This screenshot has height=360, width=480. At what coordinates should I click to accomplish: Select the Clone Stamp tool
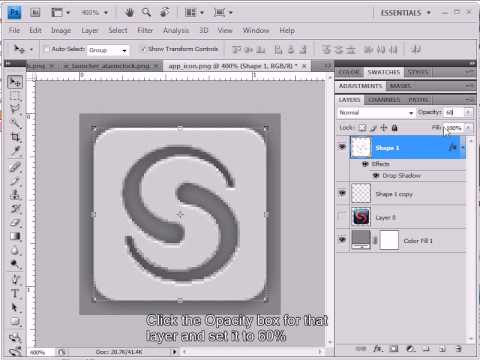(15, 195)
